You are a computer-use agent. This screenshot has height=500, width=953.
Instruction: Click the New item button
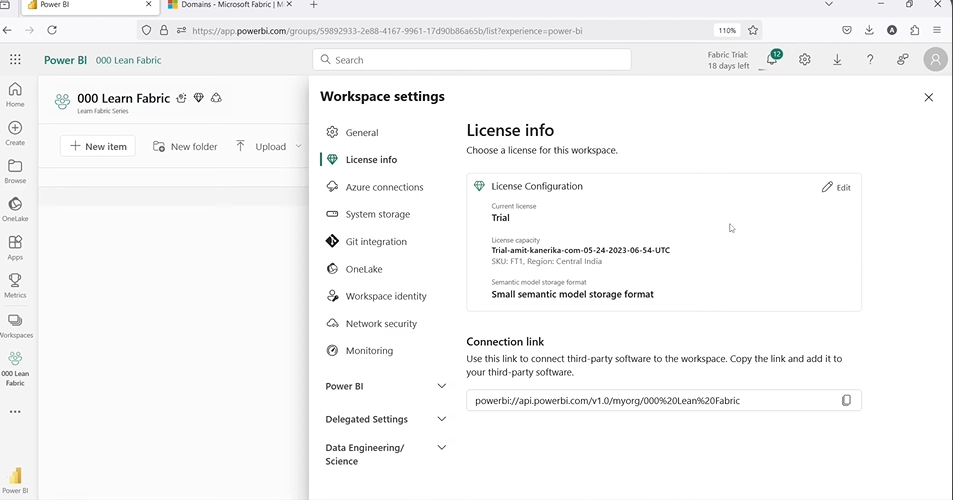point(98,146)
